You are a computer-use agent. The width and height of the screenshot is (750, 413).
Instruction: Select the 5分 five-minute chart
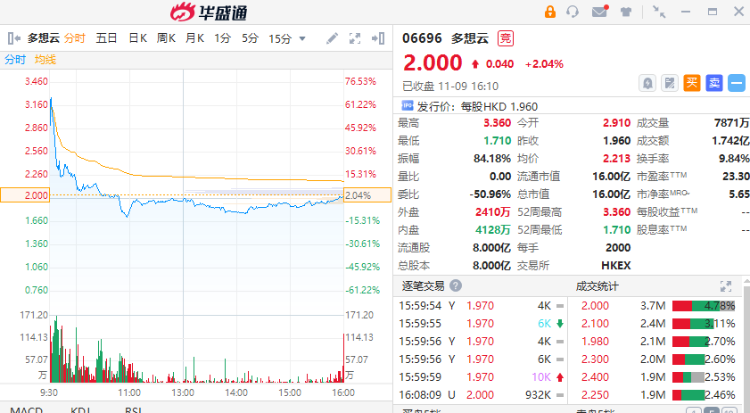pos(250,38)
